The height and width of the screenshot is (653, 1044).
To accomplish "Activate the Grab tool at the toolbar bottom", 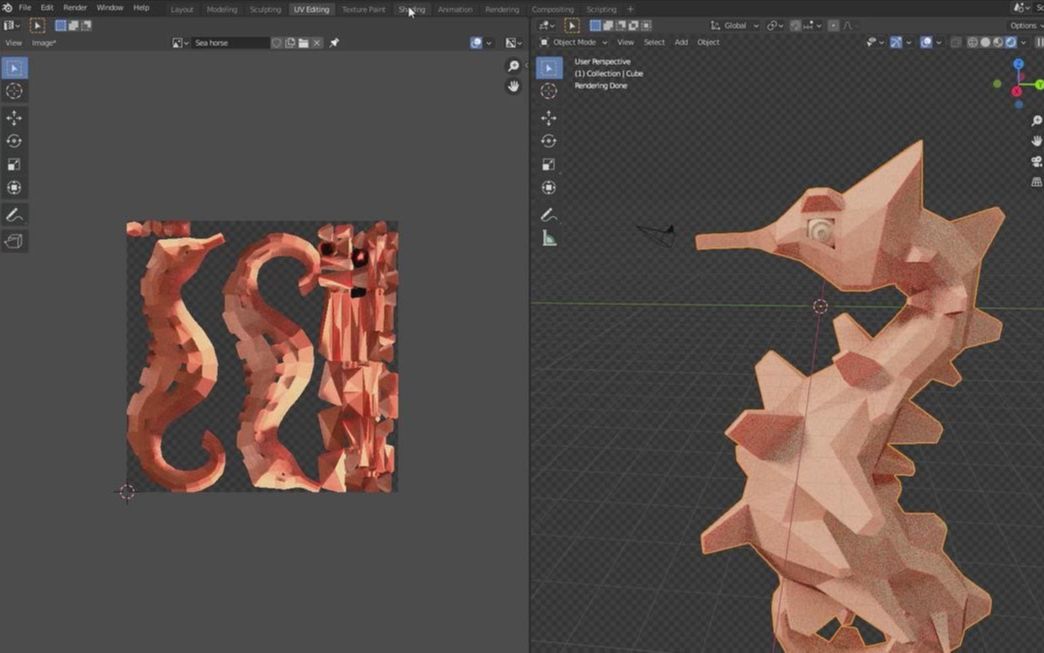I will (x=14, y=240).
